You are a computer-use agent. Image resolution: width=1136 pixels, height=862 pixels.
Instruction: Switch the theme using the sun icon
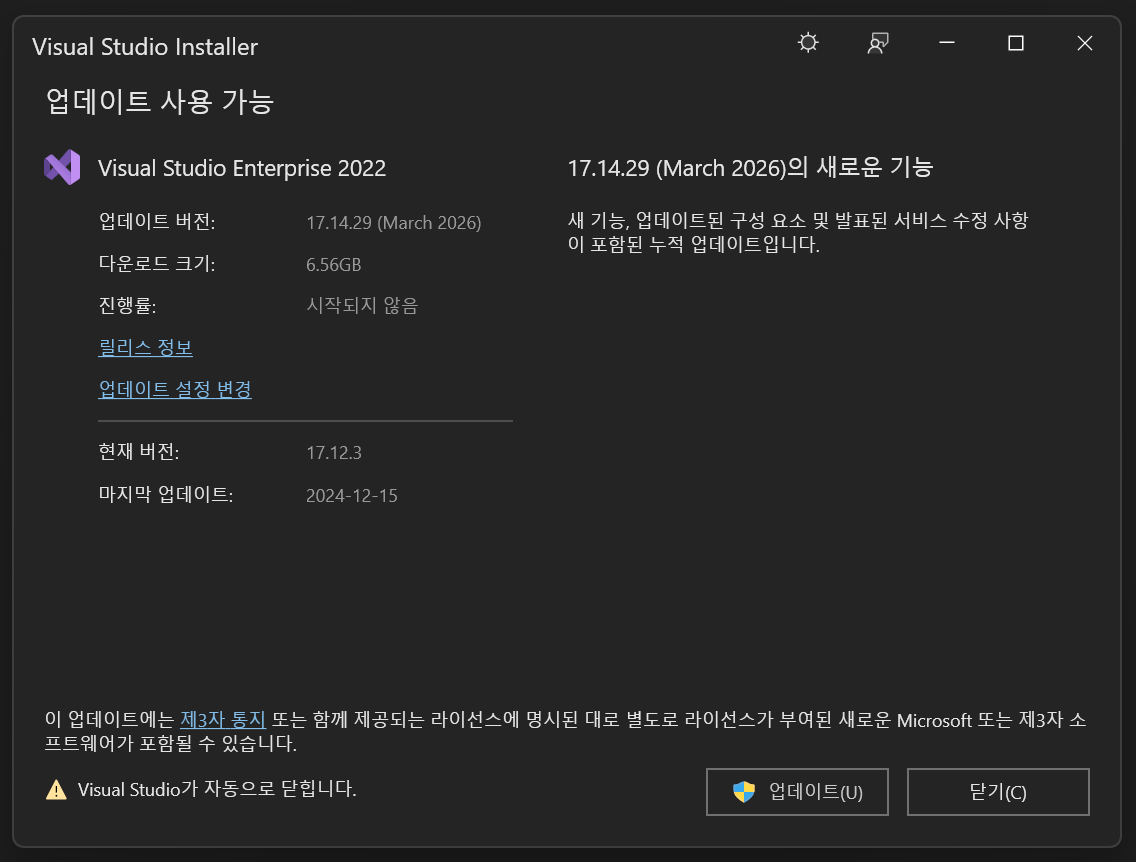pos(808,43)
